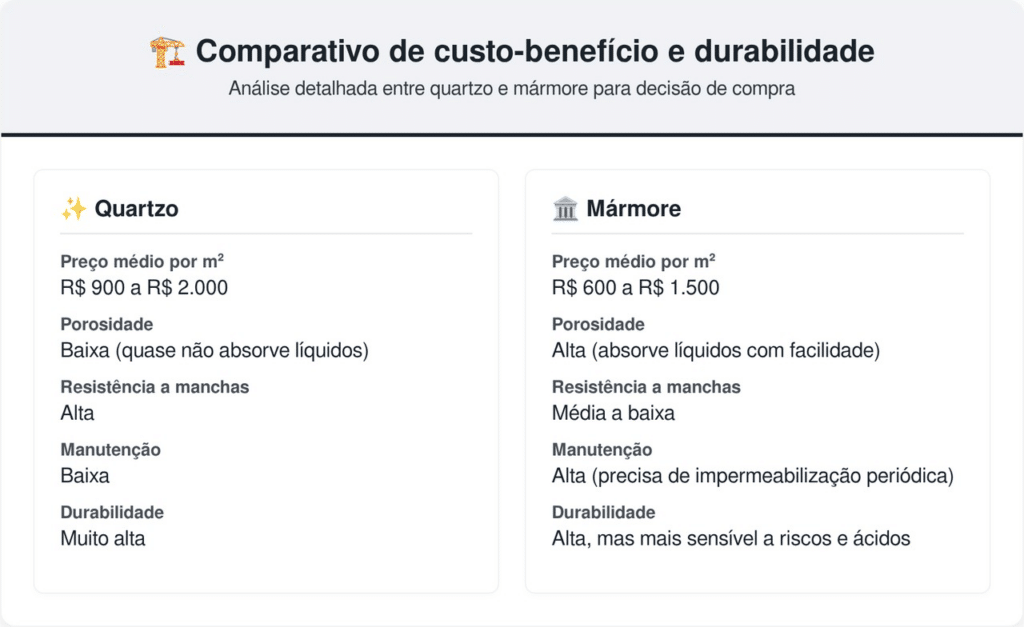Click Resistência a manchas label under Mármore
1024x627 pixels.
click(x=646, y=387)
